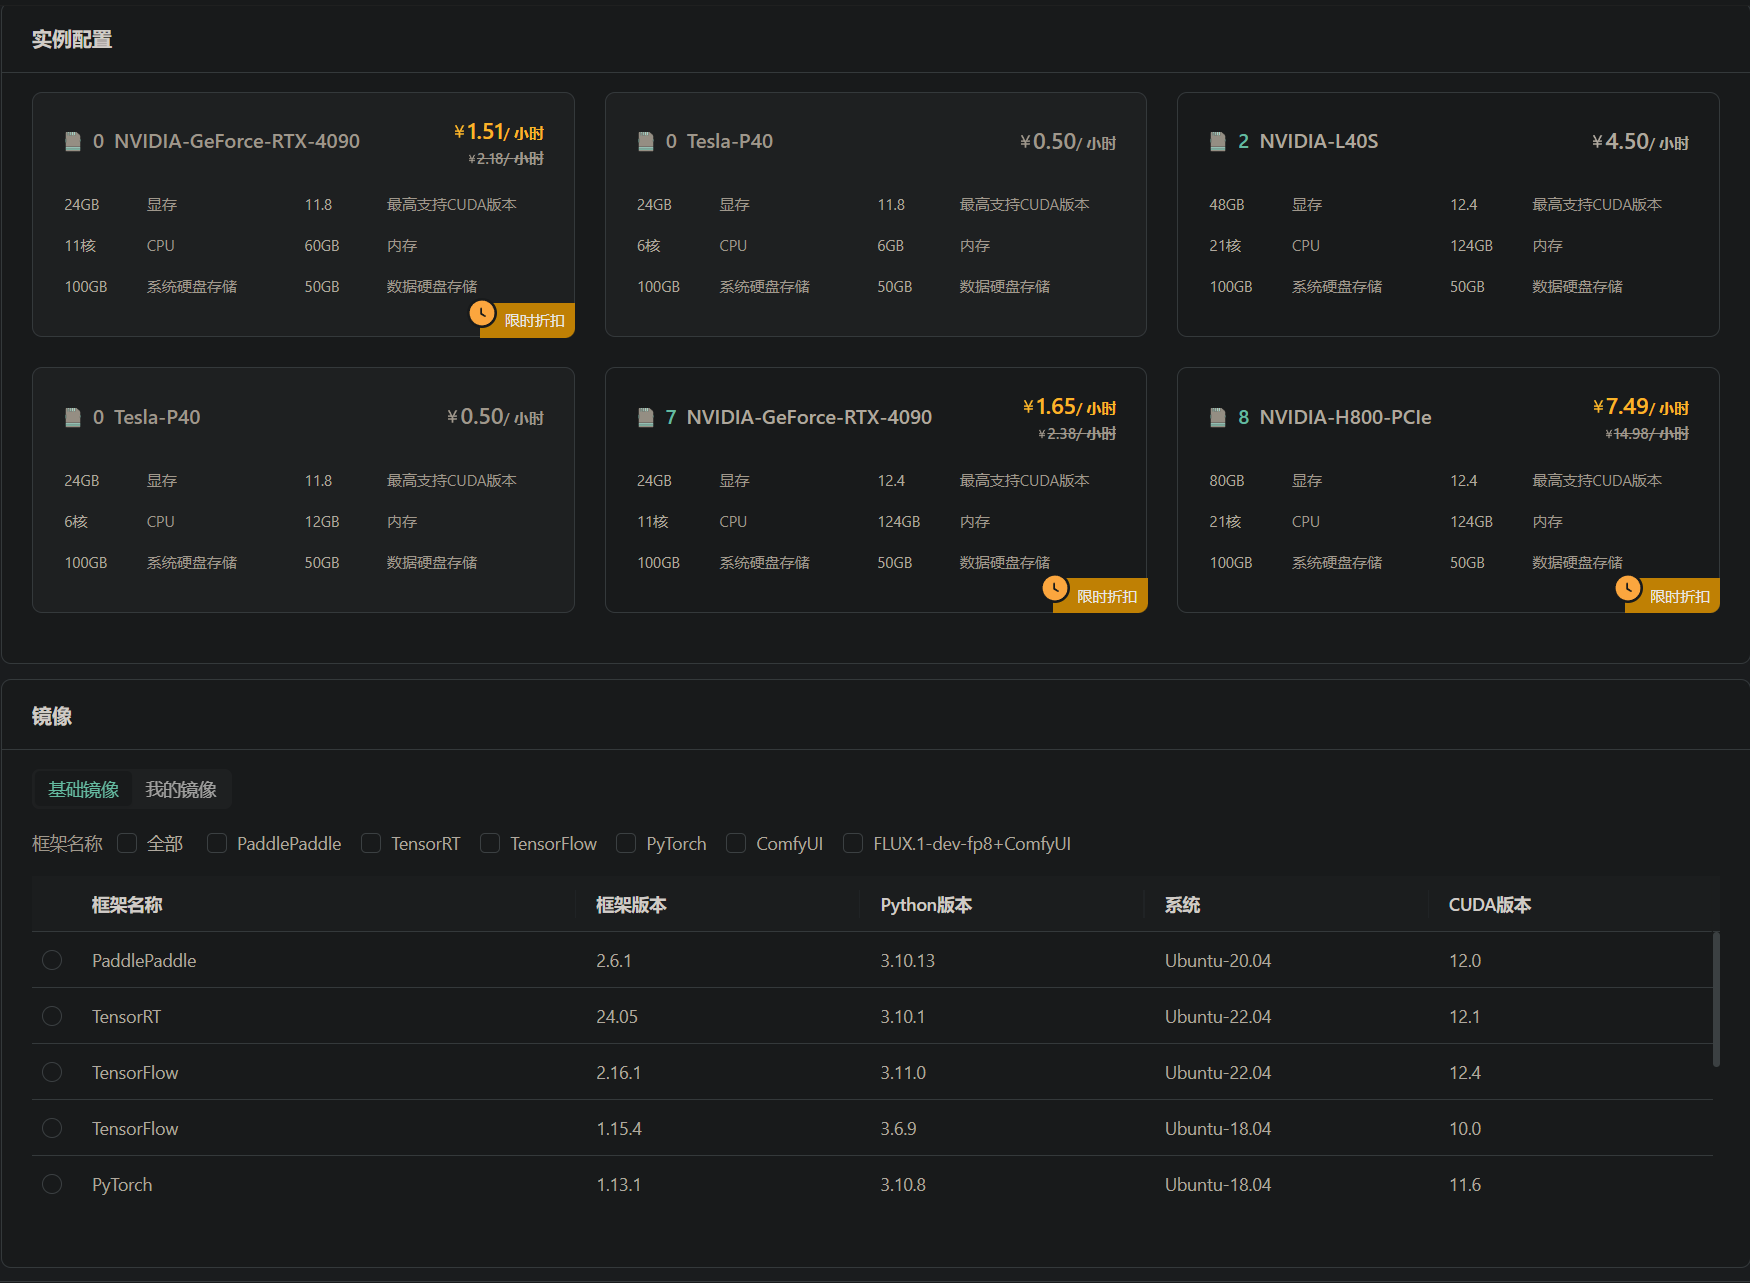
Task: Click the 镜像 section heading
Action: click(x=51, y=716)
